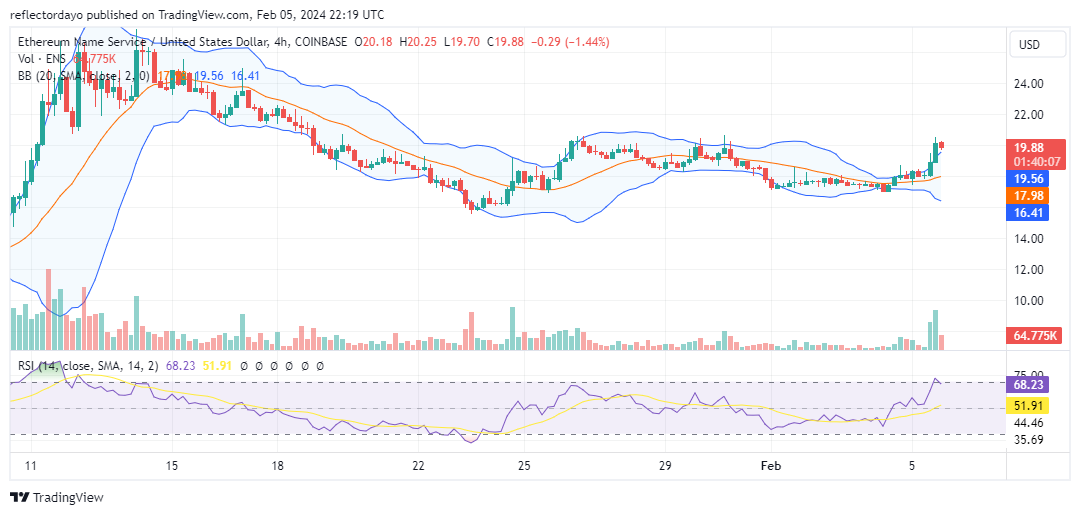Click the 14.00 price axis value
This screenshot has height=515, width=1080.
coord(1028,238)
